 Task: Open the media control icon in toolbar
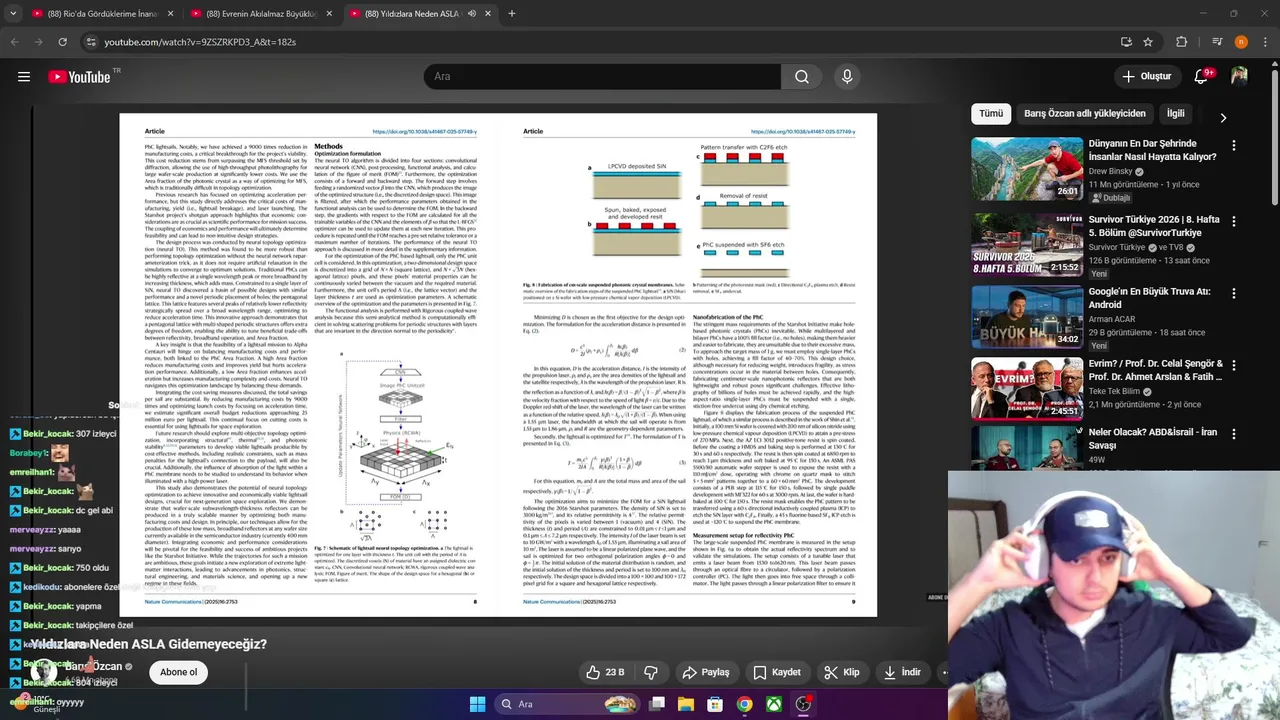[x=1217, y=42]
